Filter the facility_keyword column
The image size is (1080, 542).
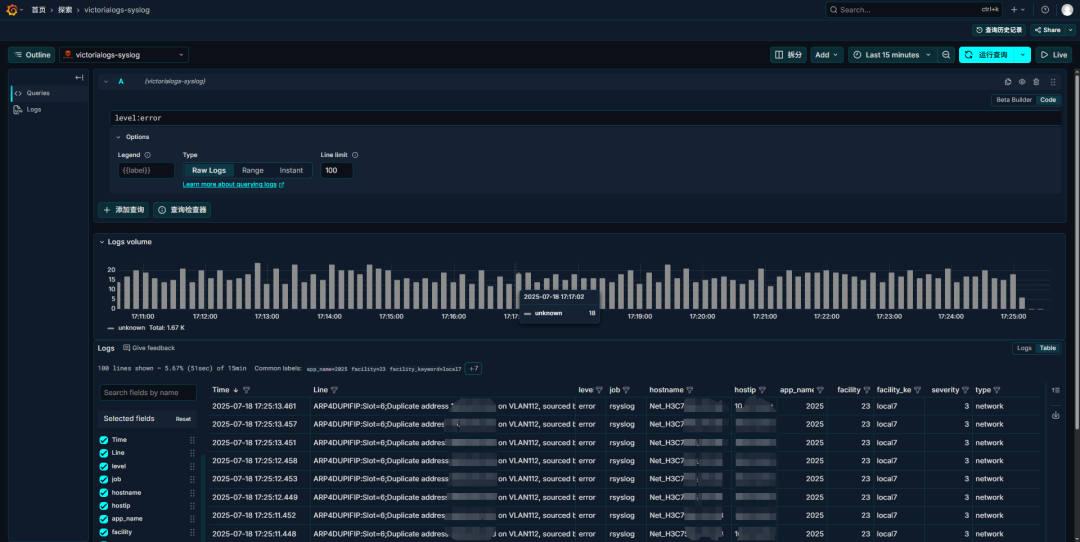[917, 390]
